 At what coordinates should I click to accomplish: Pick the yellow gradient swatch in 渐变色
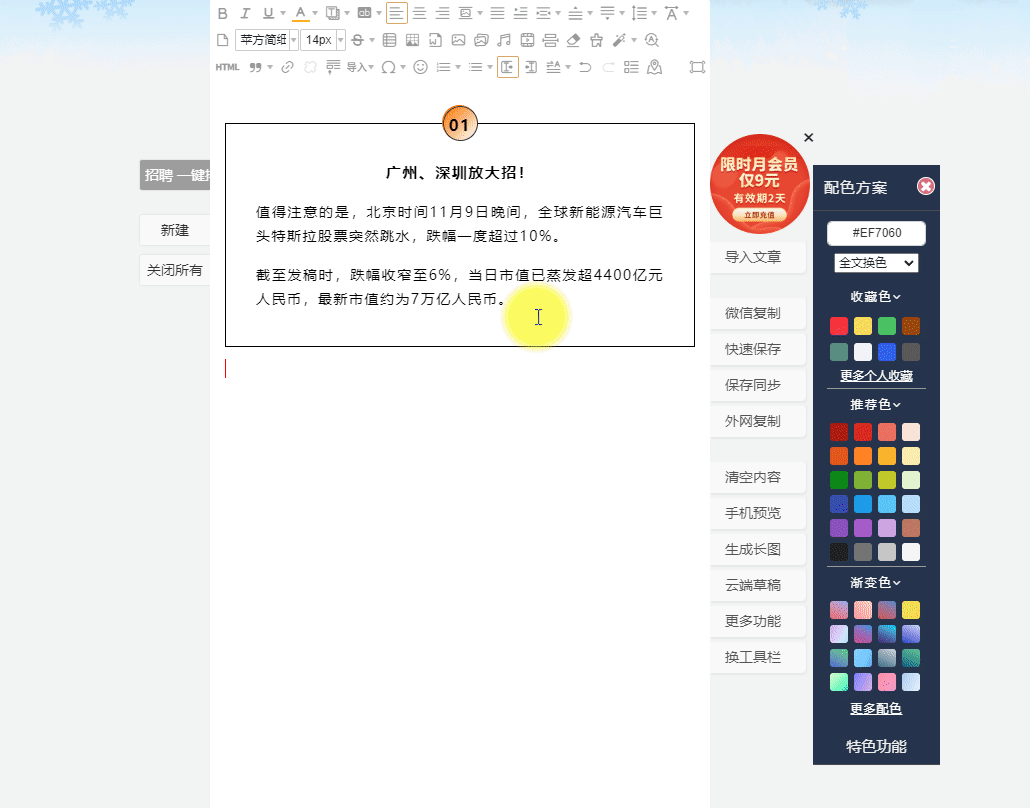click(911, 610)
